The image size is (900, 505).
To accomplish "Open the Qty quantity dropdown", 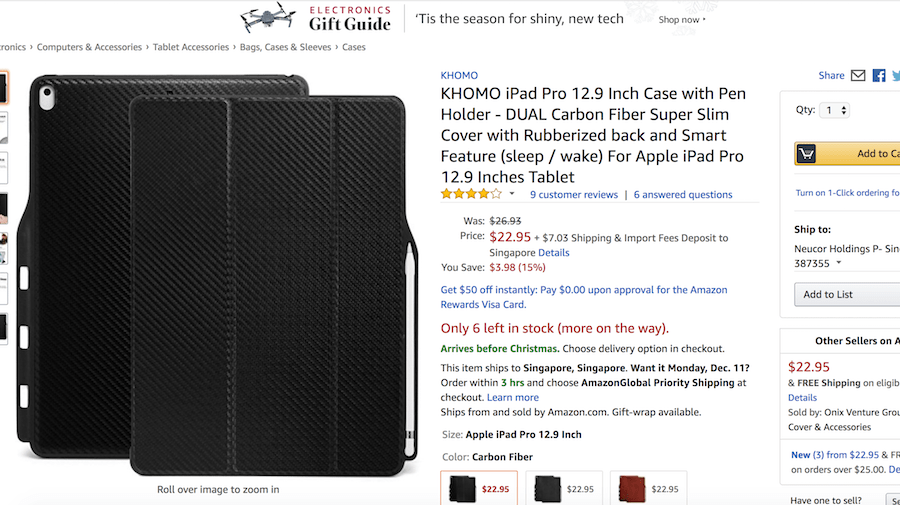I will click(x=835, y=110).
